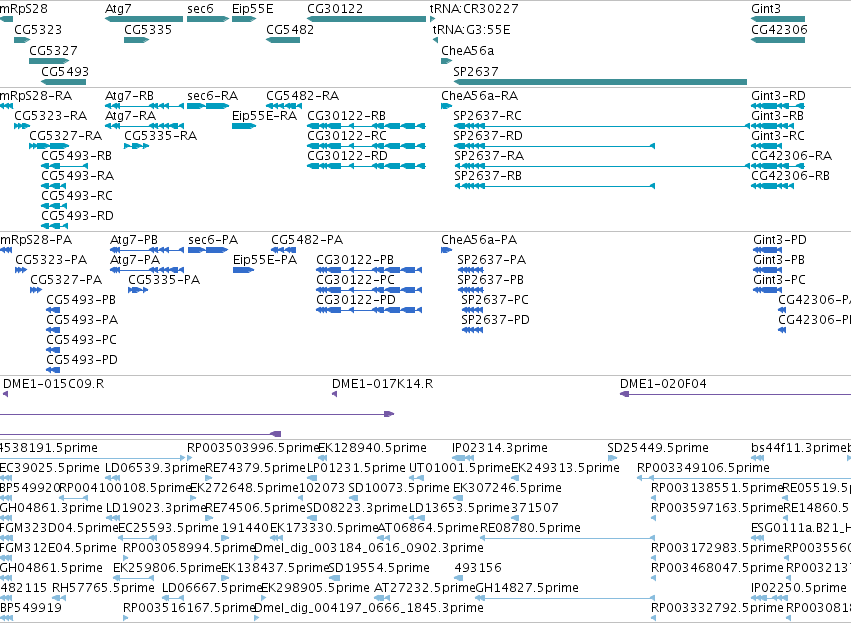This screenshot has height=623, width=851.
Task: Select the RP003058994.5prime label
Action: tap(189, 548)
